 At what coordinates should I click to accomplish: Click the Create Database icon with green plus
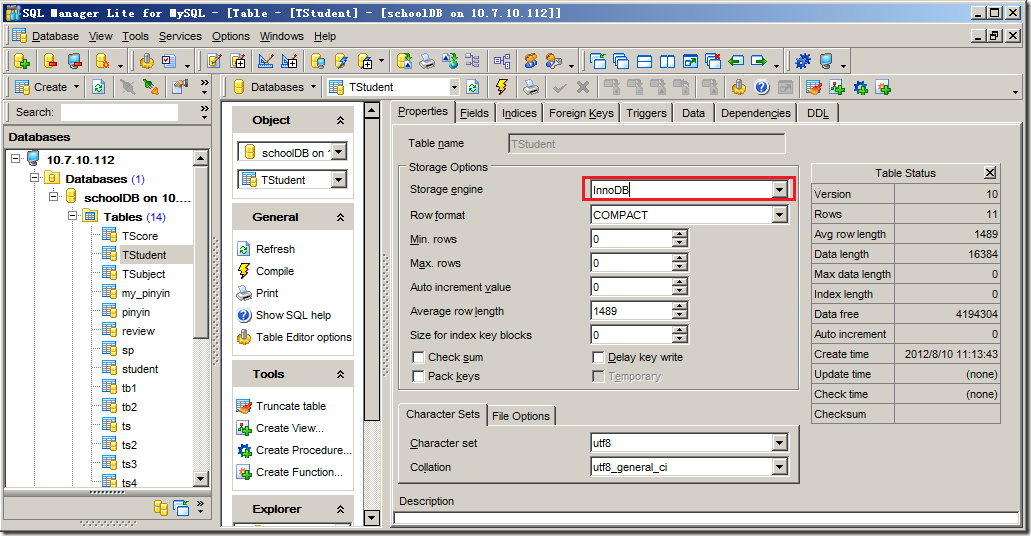coord(22,61)
